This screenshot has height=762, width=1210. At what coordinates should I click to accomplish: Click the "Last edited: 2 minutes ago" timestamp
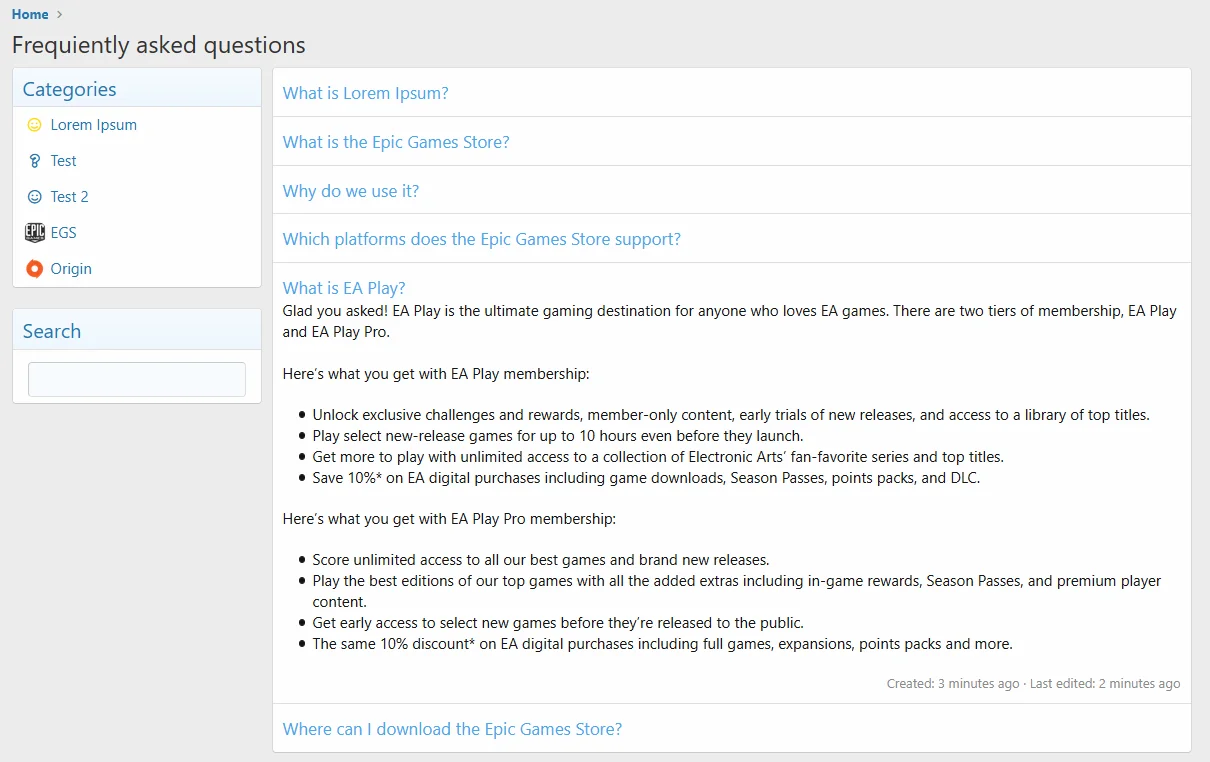pos(1105,684)
